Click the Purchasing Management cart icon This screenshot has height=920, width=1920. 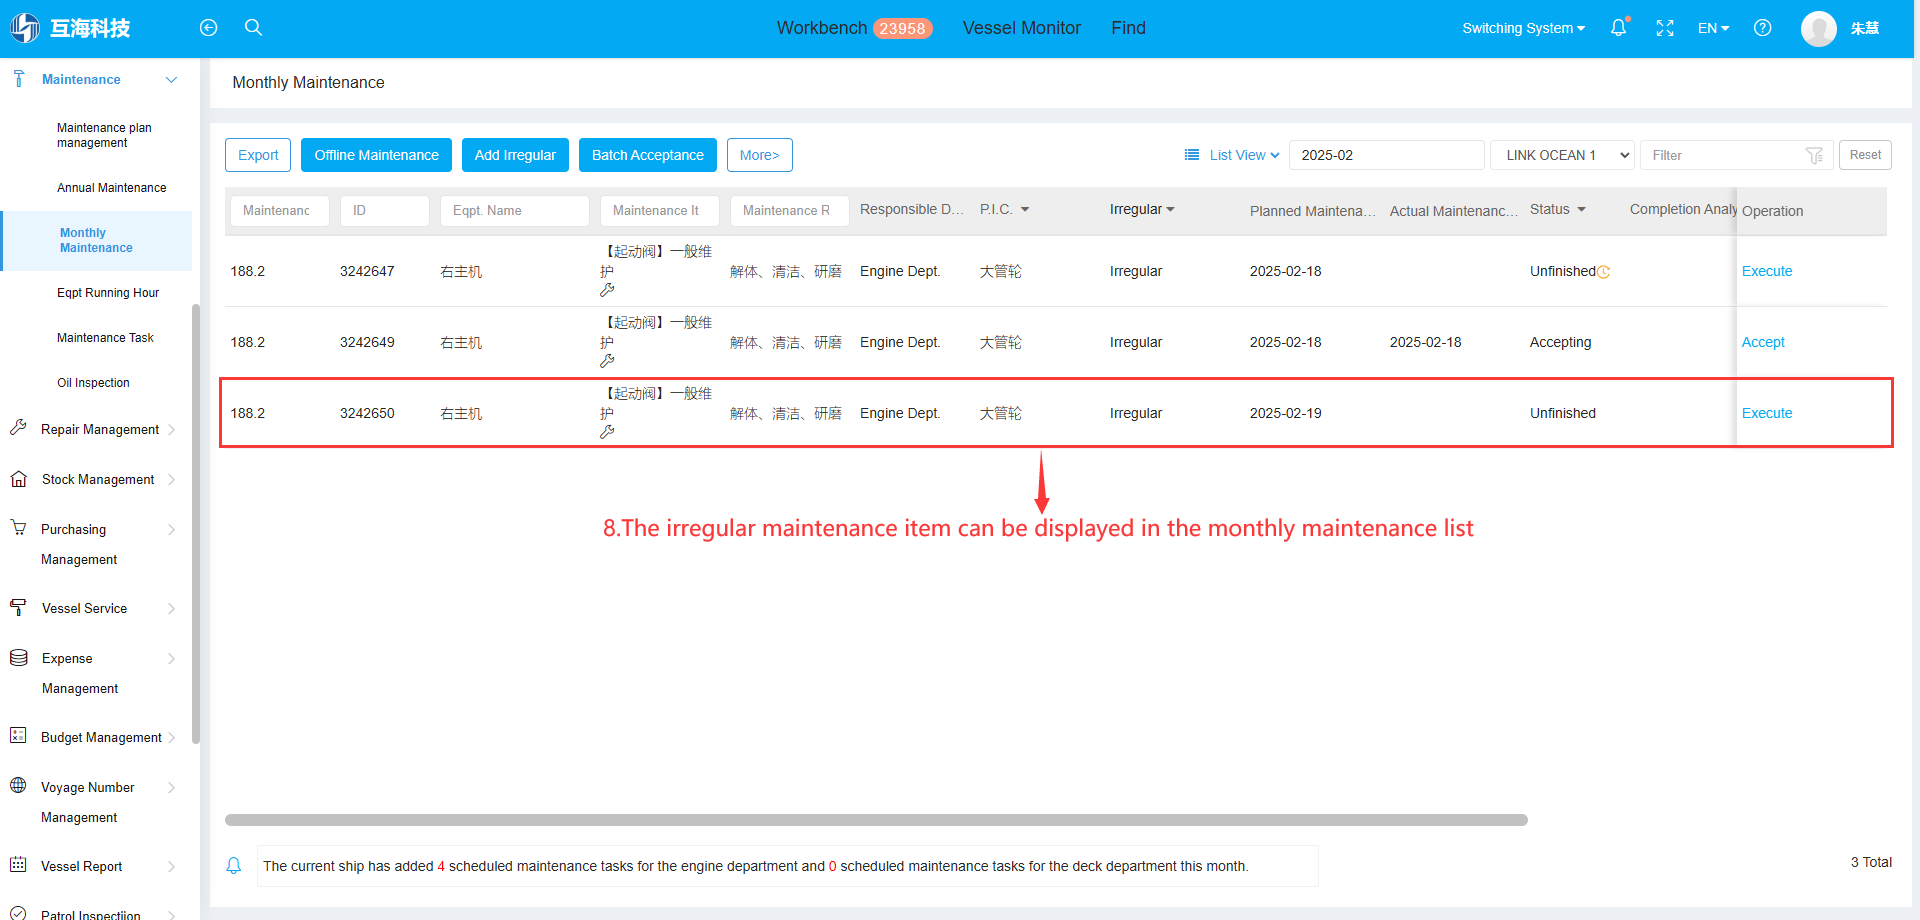18,527
